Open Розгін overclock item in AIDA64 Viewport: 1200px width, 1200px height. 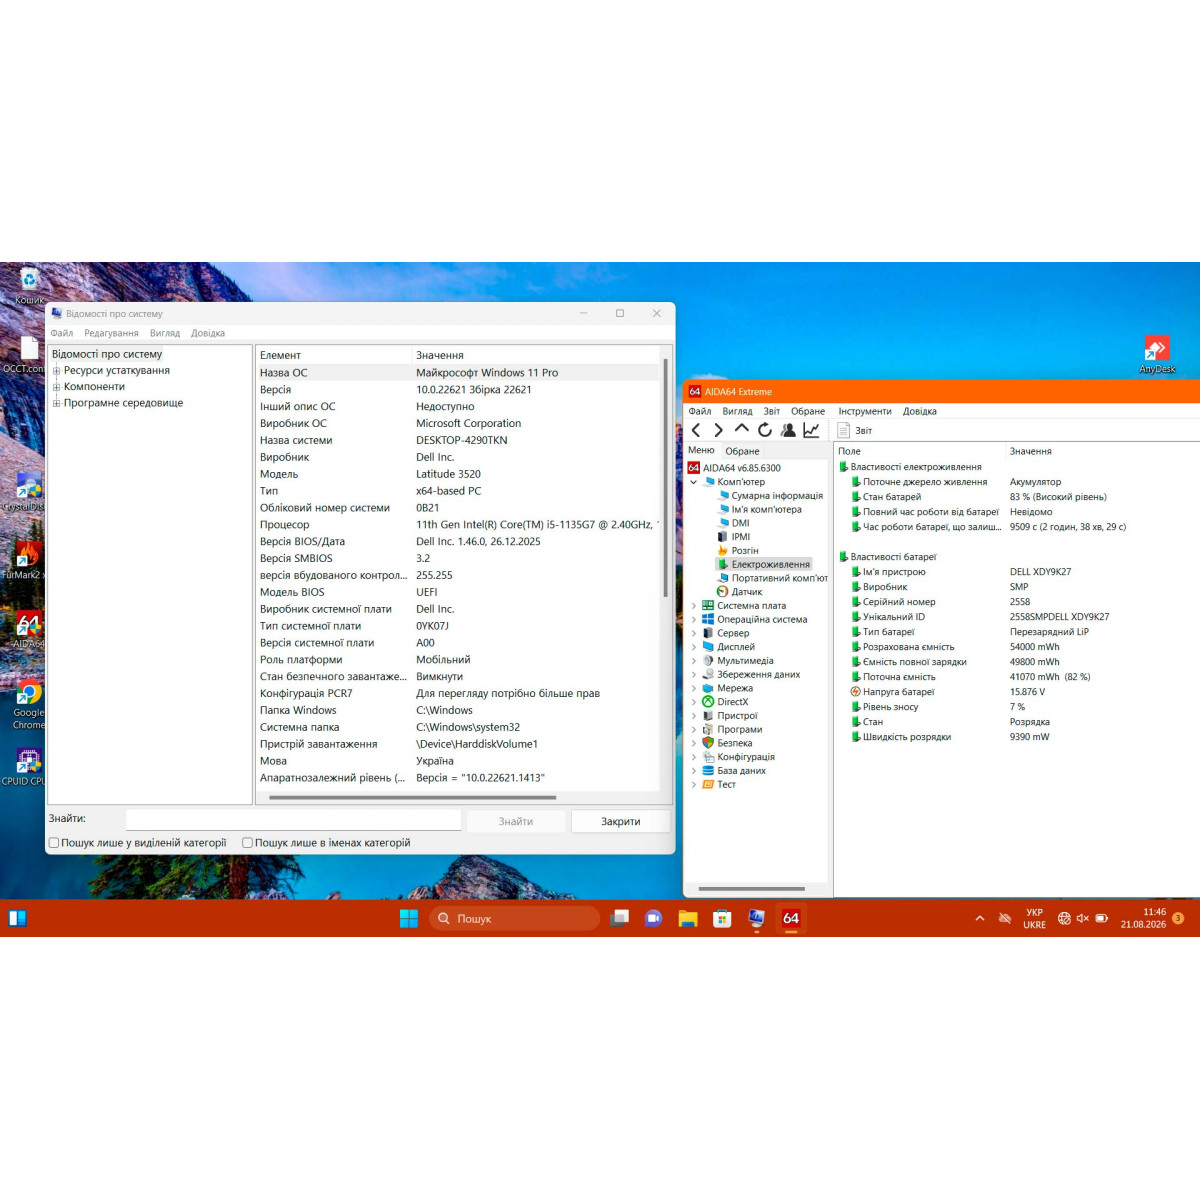(744, 551)
